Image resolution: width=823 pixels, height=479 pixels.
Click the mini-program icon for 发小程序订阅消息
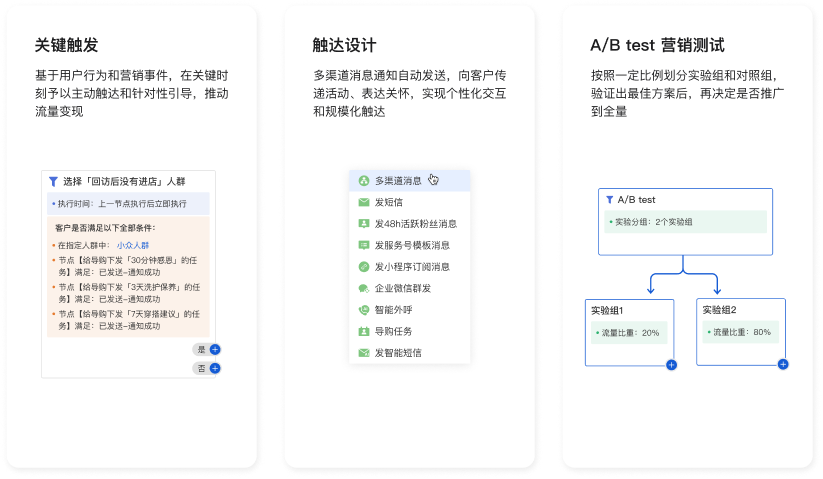(x=363, y=267)
